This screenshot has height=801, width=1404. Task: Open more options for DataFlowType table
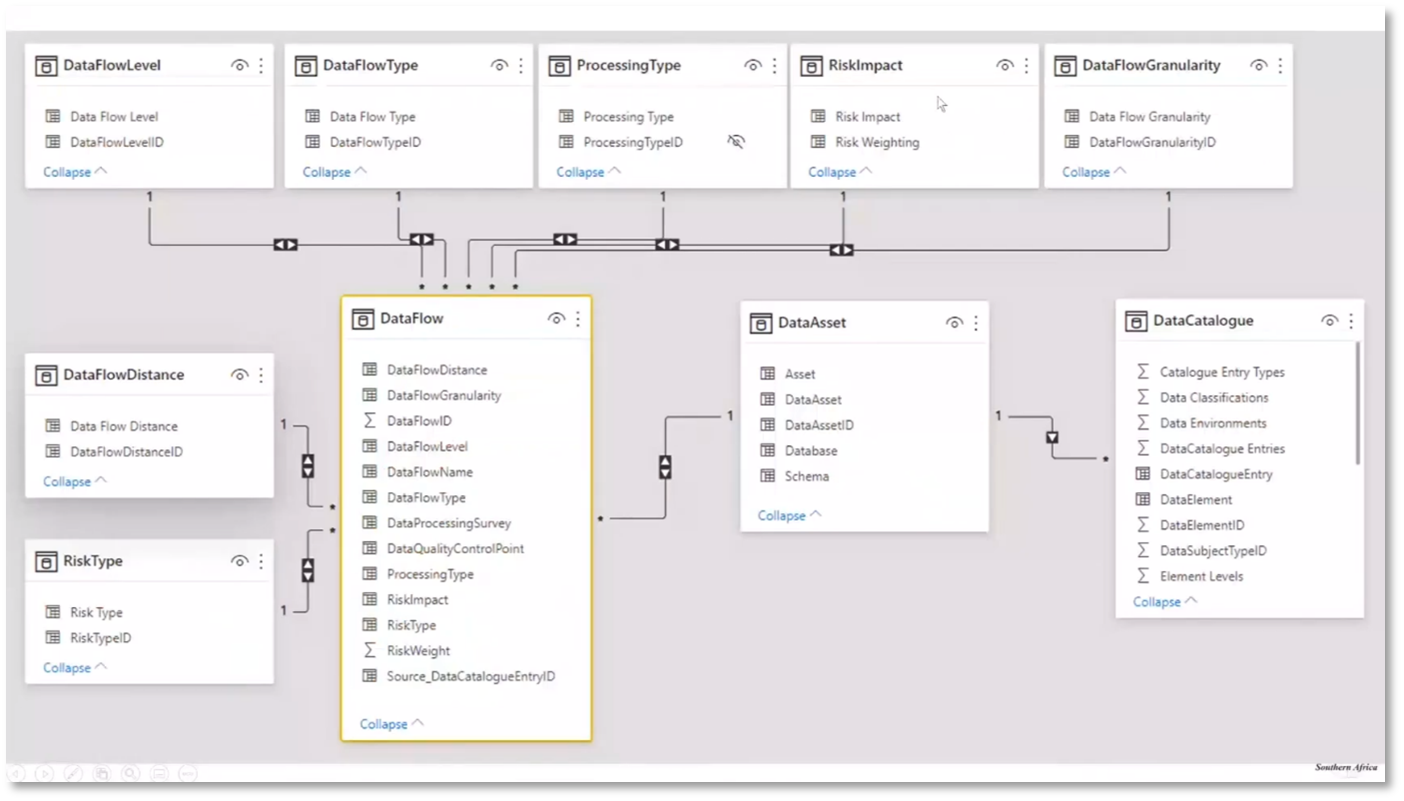[x=521, y=66]
